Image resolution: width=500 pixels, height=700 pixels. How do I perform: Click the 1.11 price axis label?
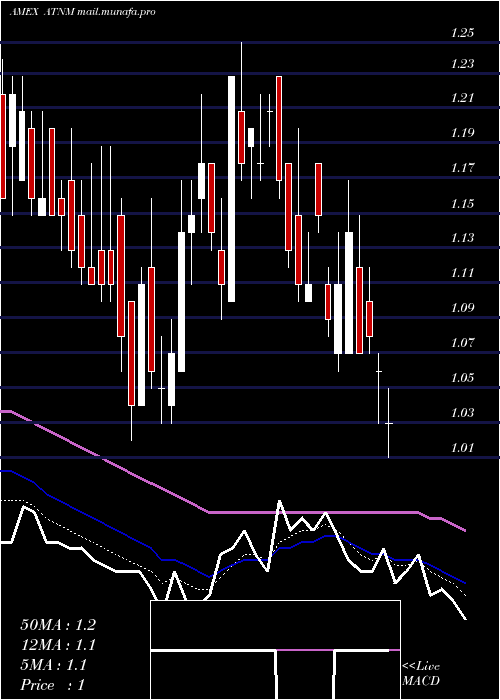click(462, 272)
